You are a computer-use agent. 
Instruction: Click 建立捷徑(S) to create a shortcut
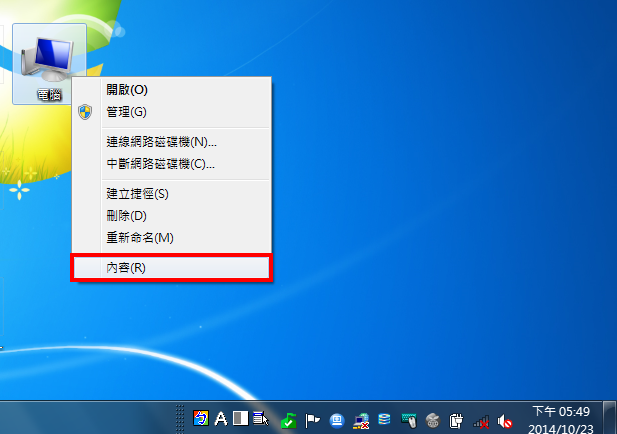[138, 193]
